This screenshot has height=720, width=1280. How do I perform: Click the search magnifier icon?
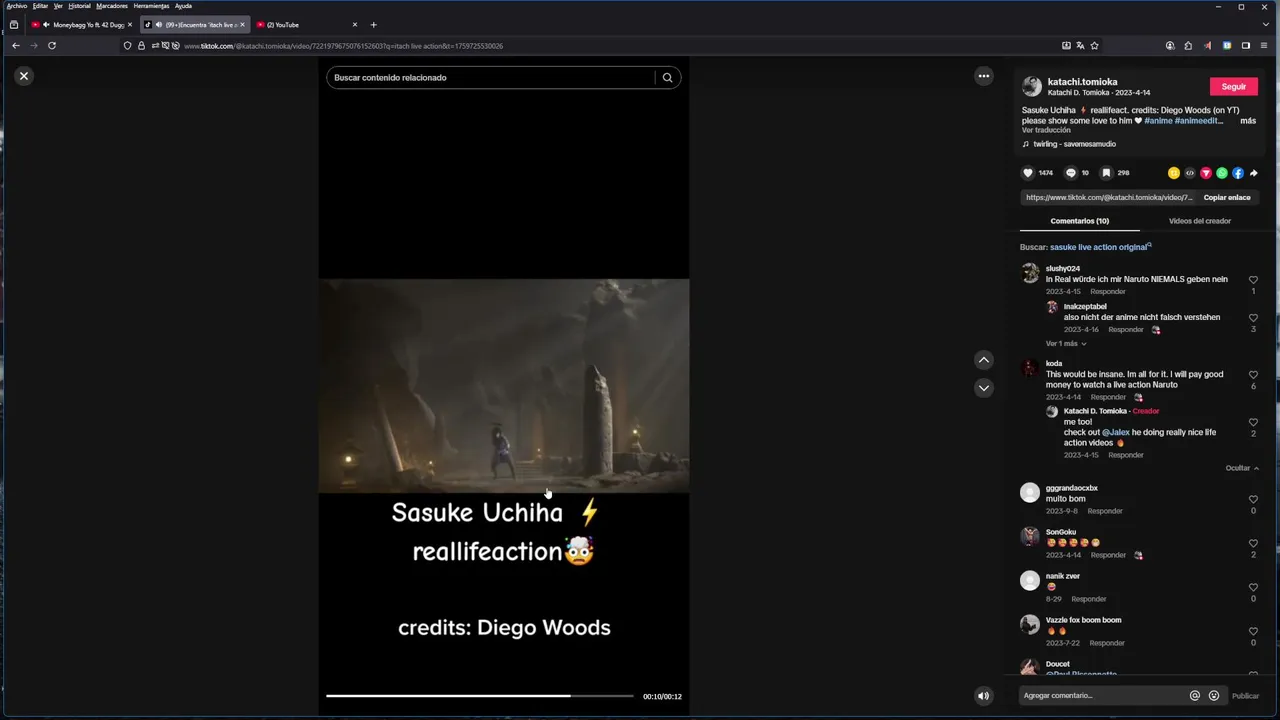coord(667,77)
